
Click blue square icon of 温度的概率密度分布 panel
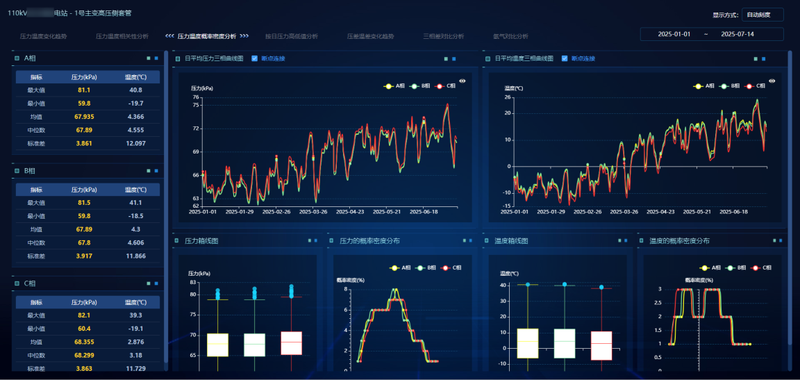[781, 240]
